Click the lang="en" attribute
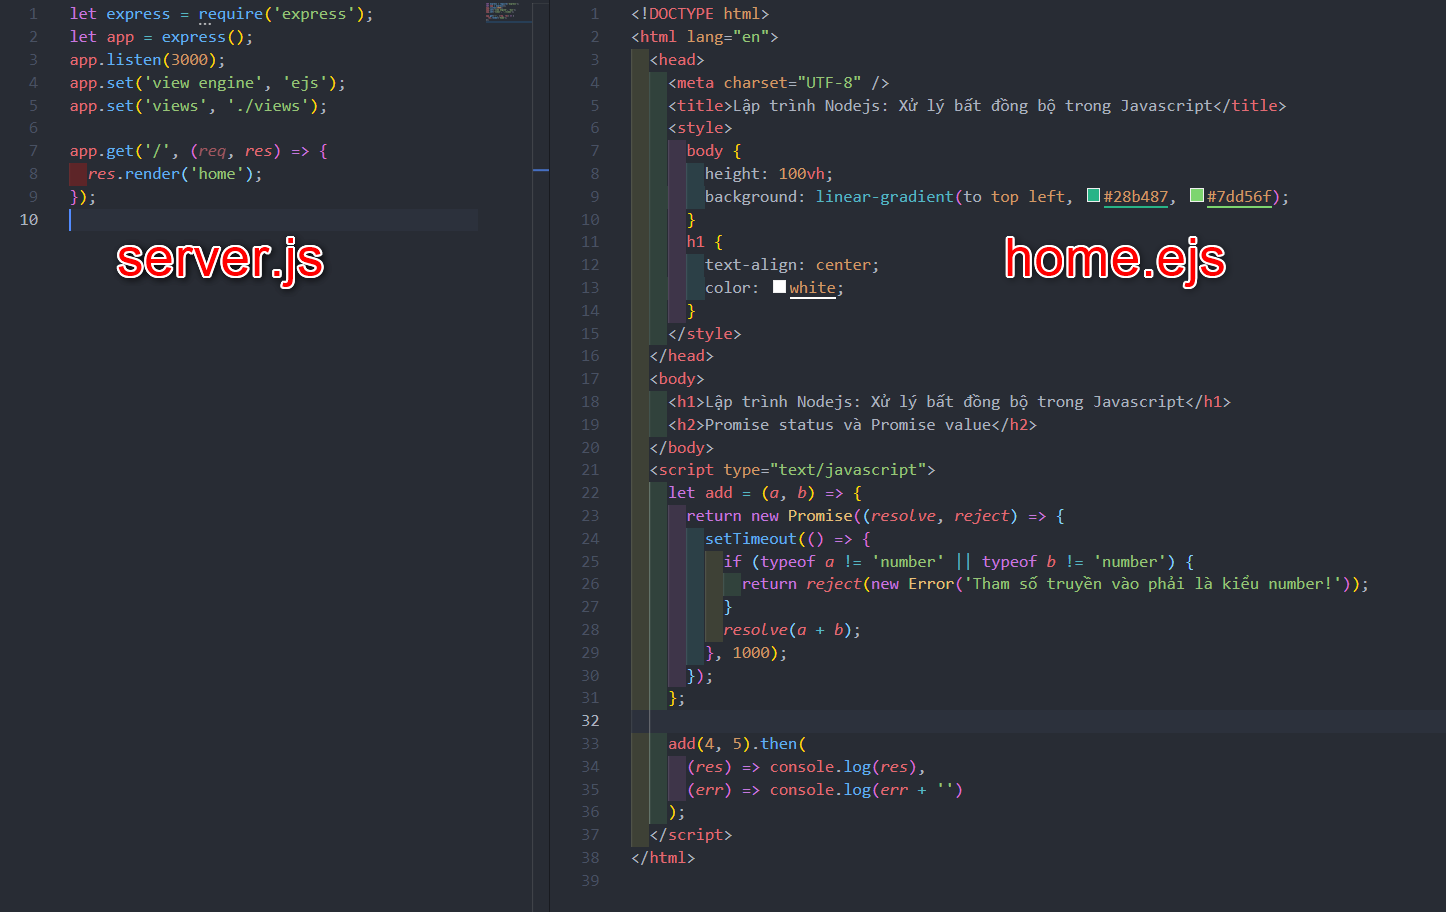The height and width of the screenshot is (912, 1446). click(728, 37)
